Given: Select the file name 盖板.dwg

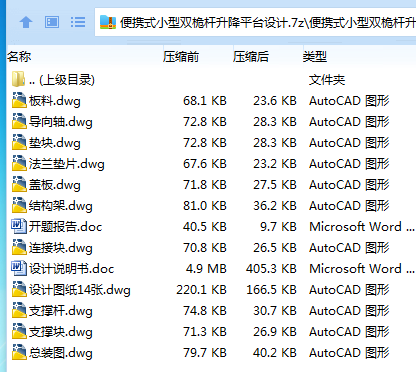Looking at the screenshot, I should click(x=55, y=185).
